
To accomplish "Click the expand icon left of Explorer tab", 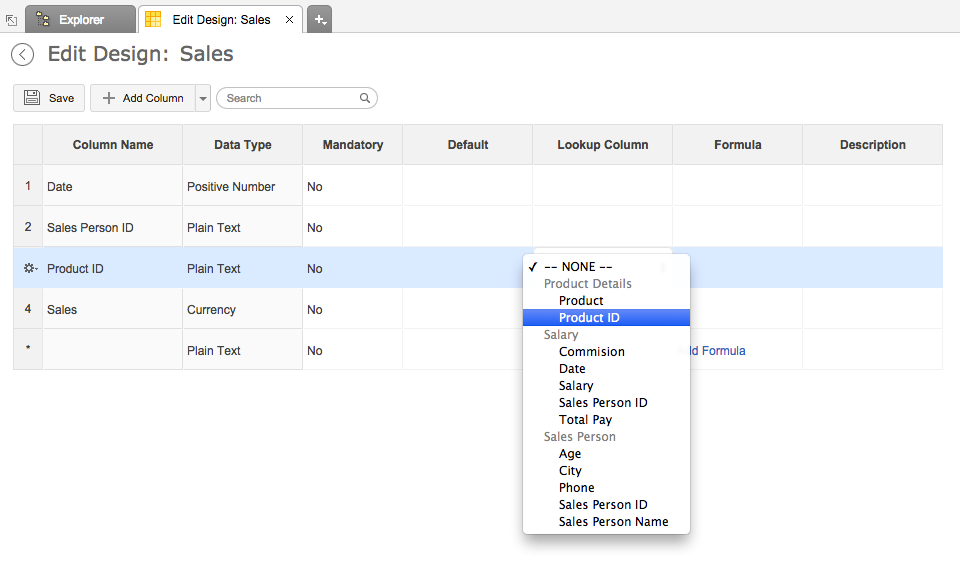I will pos(11,20).
